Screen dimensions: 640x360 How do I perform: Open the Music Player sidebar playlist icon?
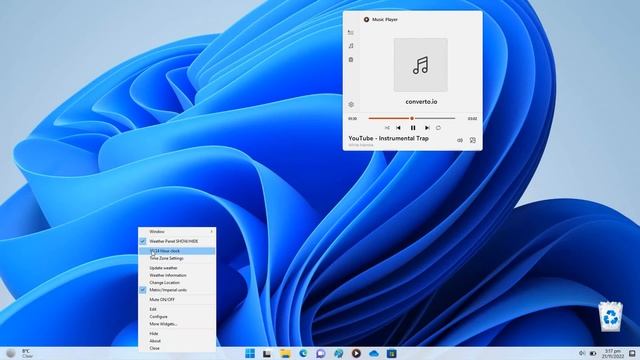coord(351,32)
